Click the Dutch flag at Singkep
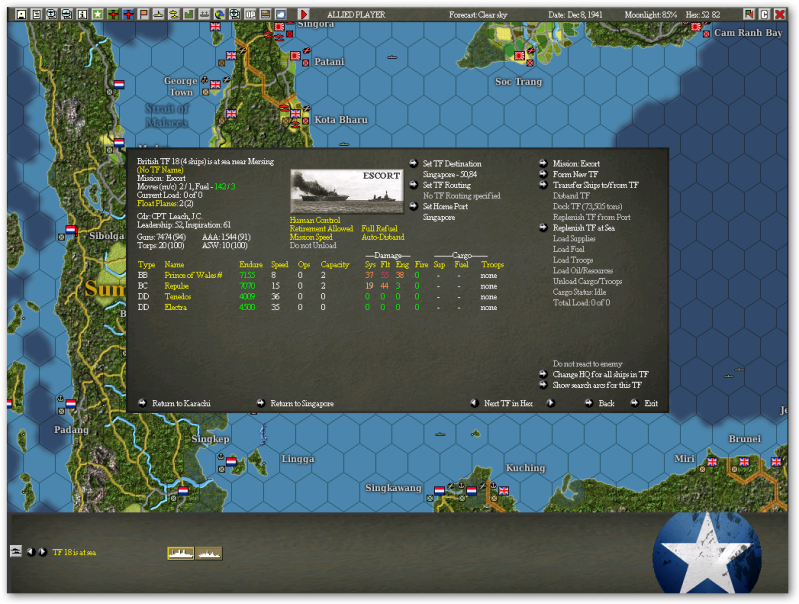This screenshot has width=799, height=604. (231, 461)
